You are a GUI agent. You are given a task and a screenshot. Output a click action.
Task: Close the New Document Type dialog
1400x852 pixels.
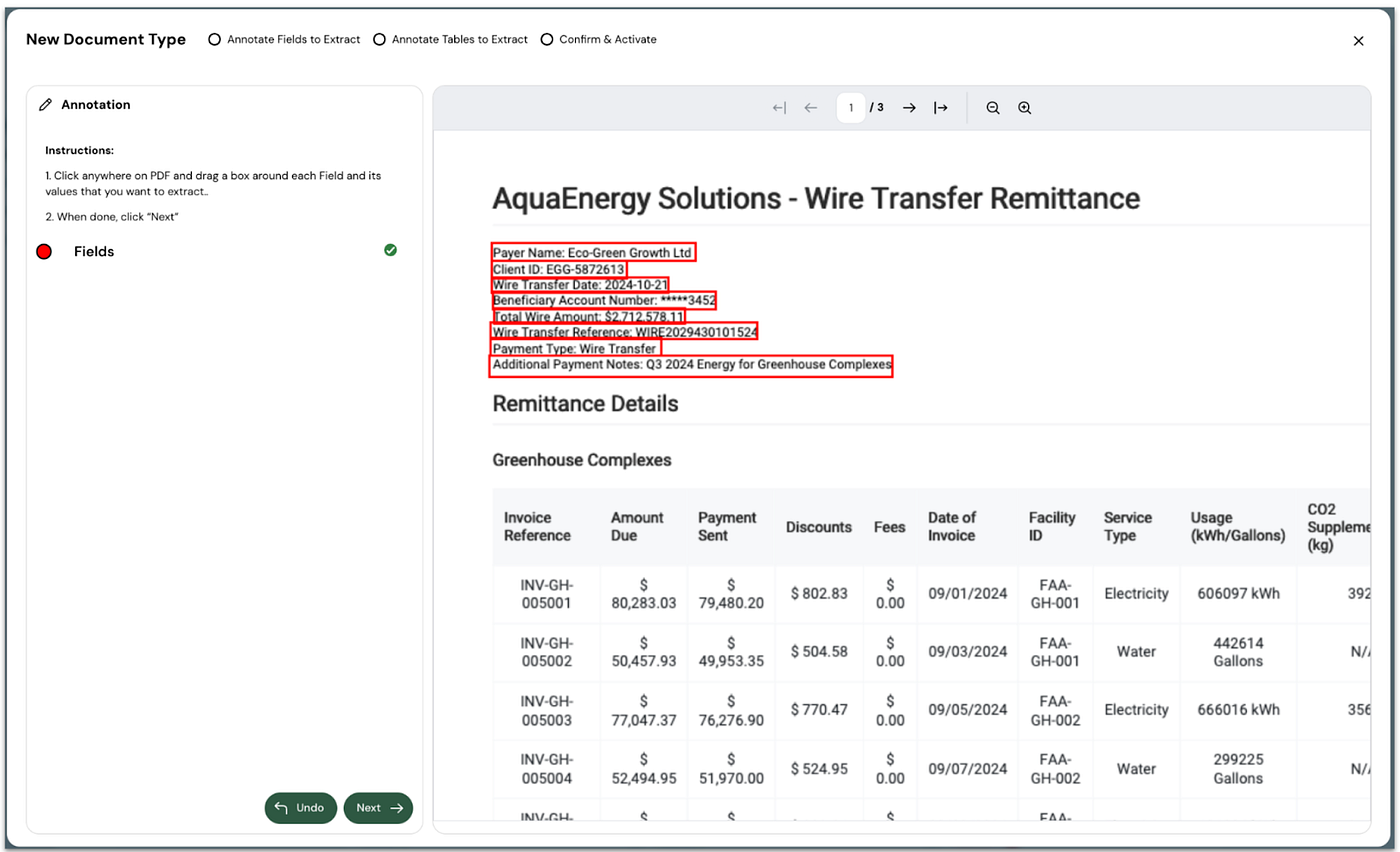(x=1358, y=40)
